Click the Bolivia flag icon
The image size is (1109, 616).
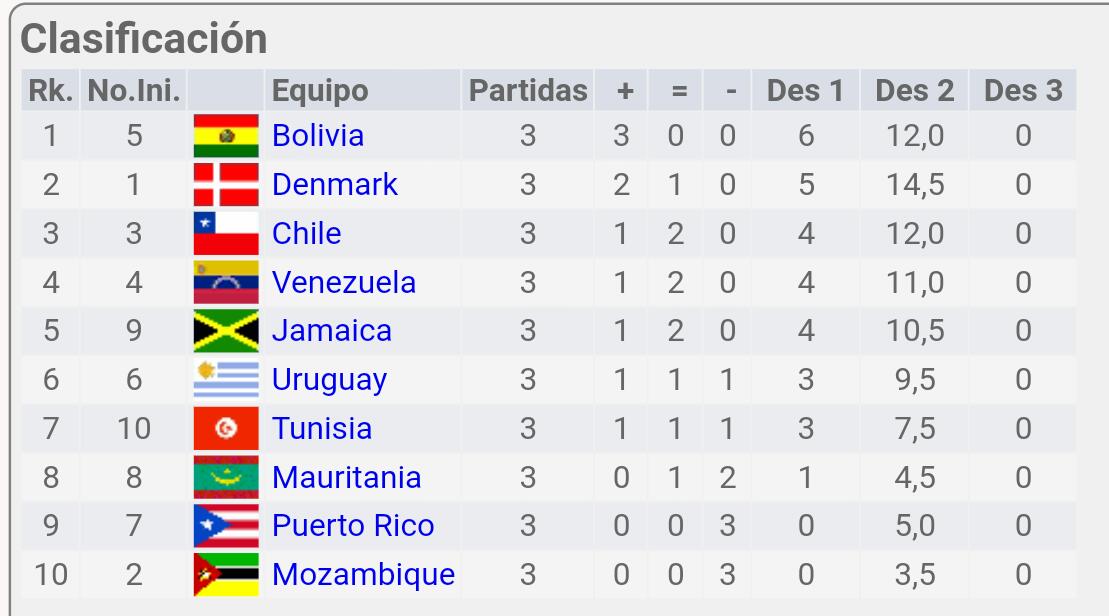pyautogui.click(x=226, y=136)
